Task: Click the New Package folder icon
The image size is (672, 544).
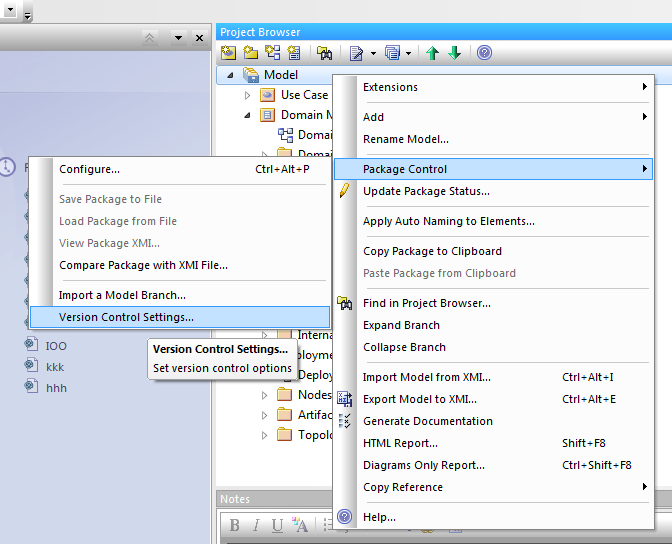Action: click(x=250, y=53)
